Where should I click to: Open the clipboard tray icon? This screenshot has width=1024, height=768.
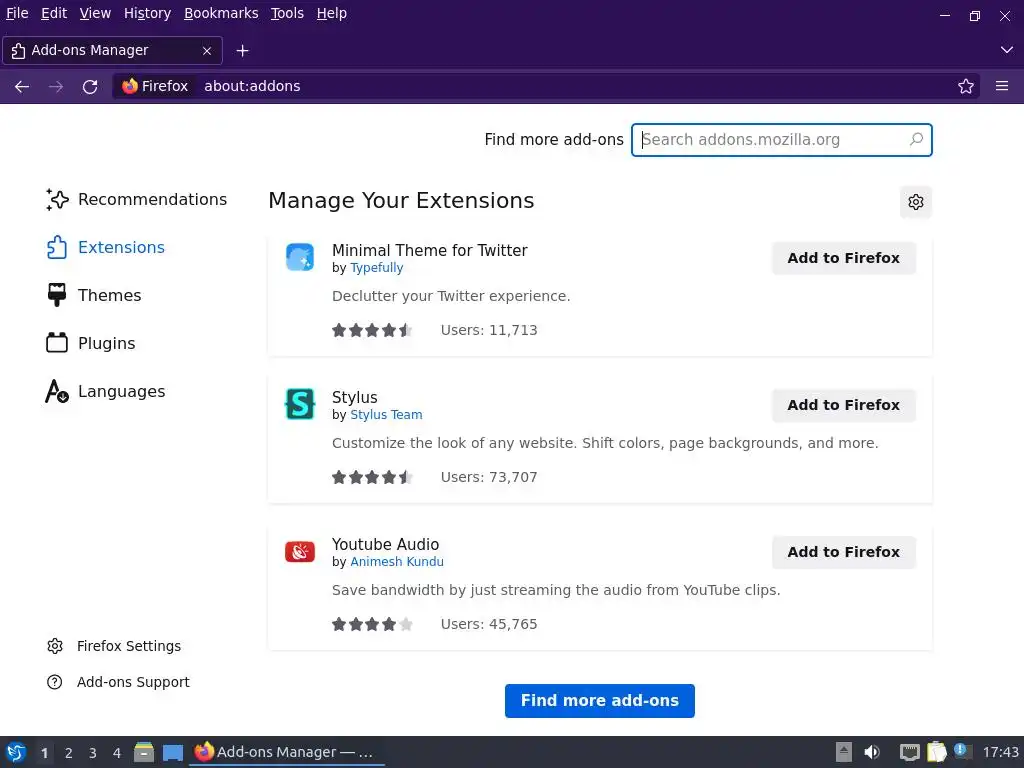(x=936, y=752)
